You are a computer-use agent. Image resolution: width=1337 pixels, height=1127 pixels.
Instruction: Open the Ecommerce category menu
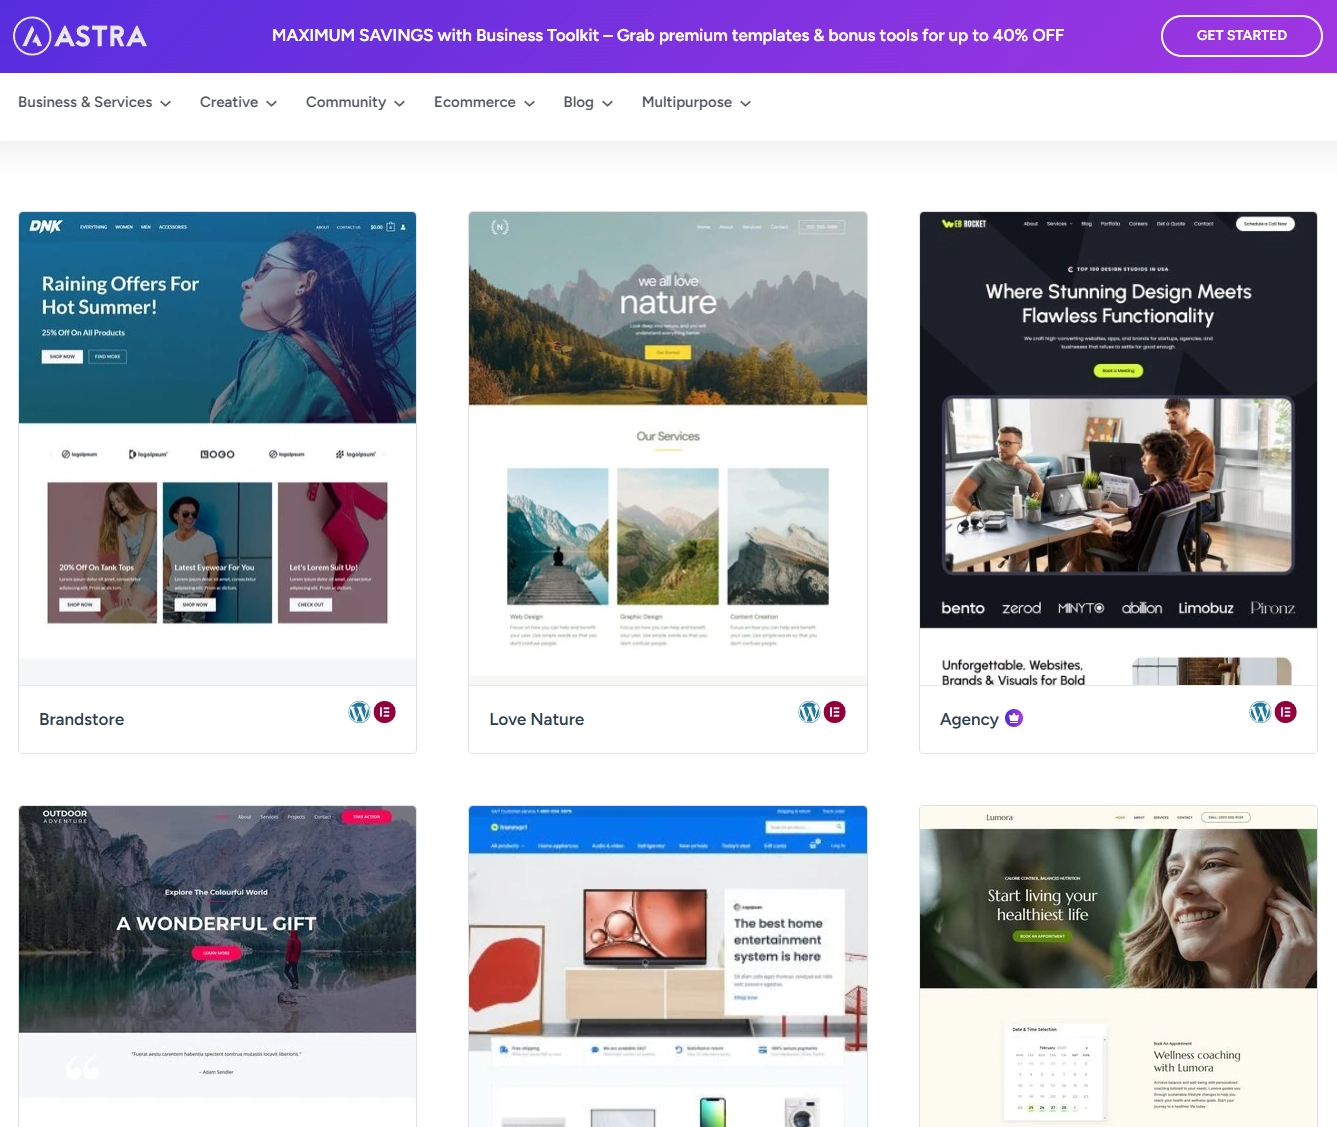(x=484, y=102)
